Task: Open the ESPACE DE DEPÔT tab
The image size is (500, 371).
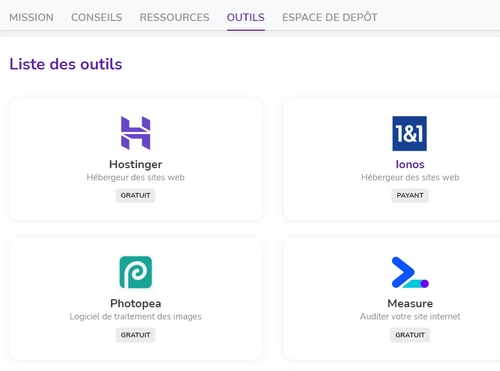Action: (330, 17)
